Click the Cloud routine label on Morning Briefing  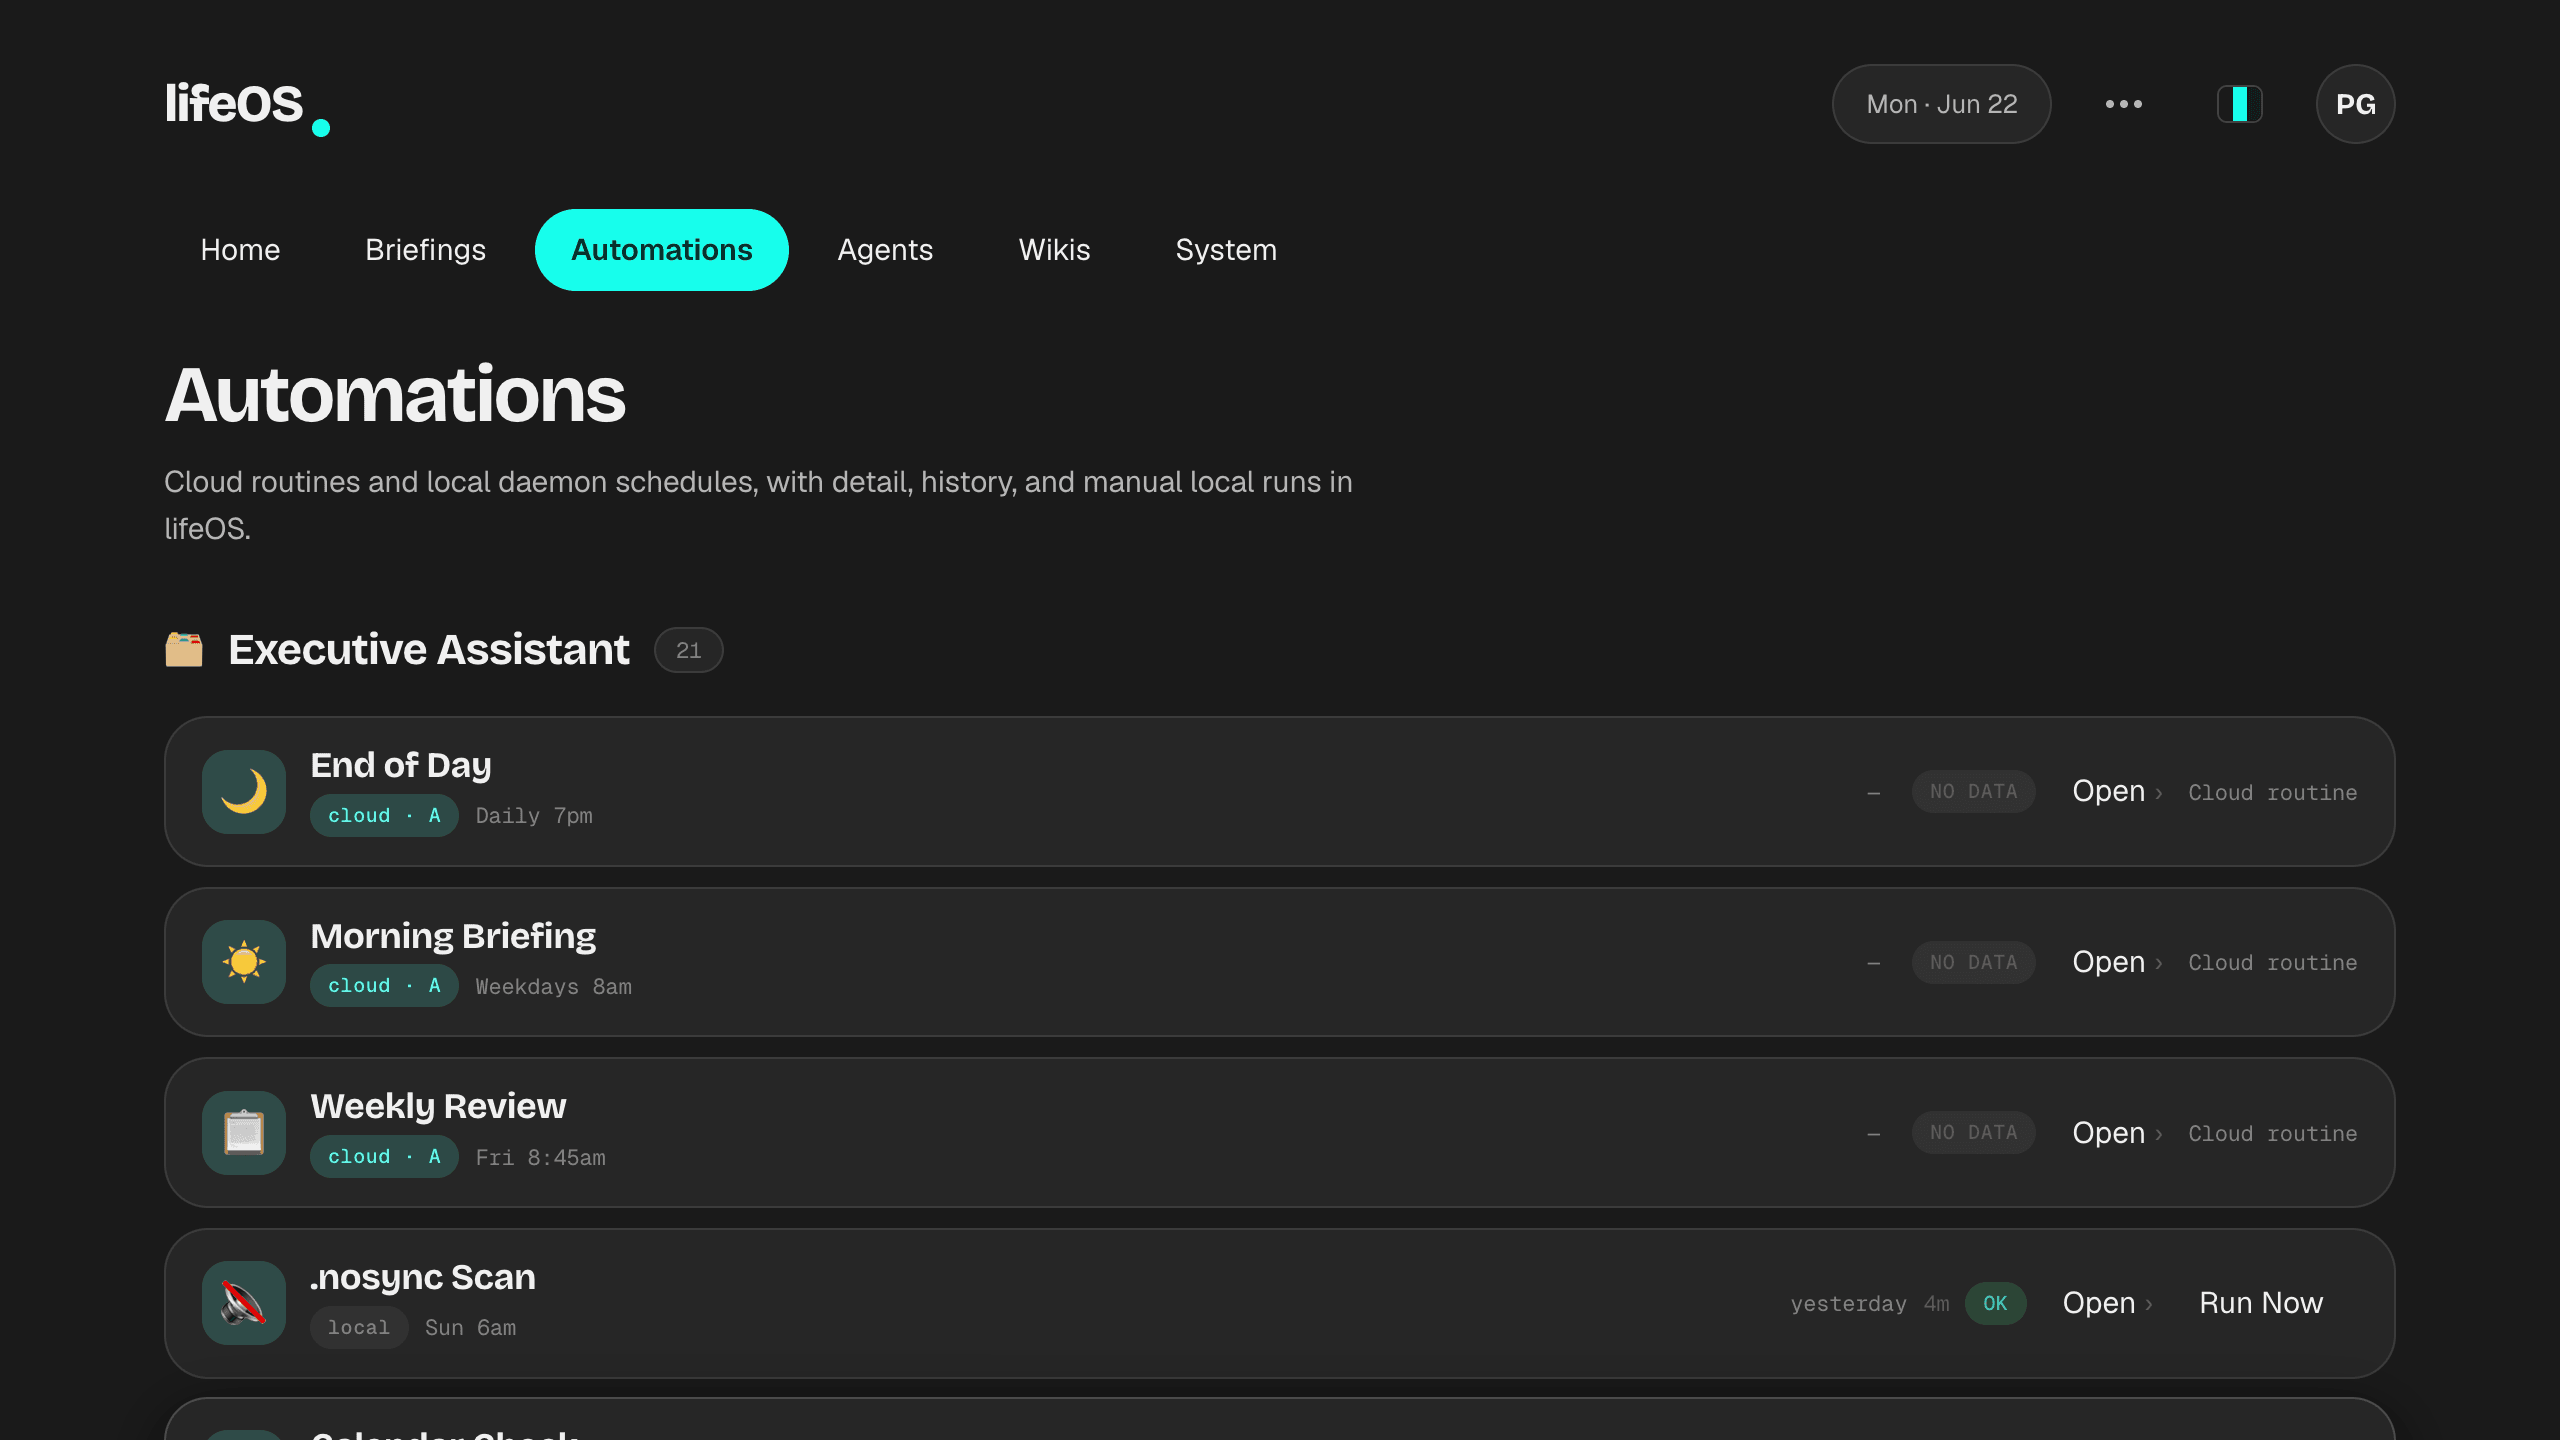click(x=2272, y=963)
